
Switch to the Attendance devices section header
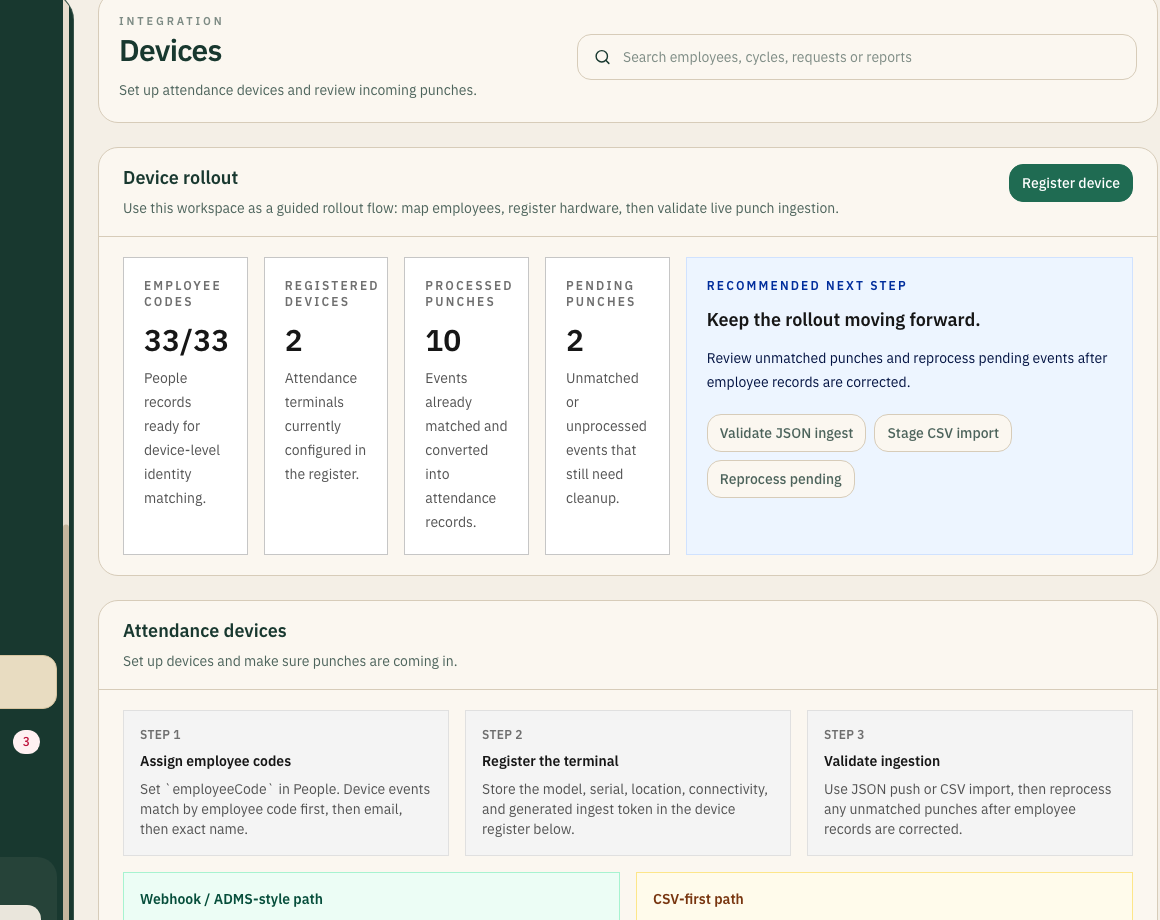pyautogui.click(x=204, y=631)
